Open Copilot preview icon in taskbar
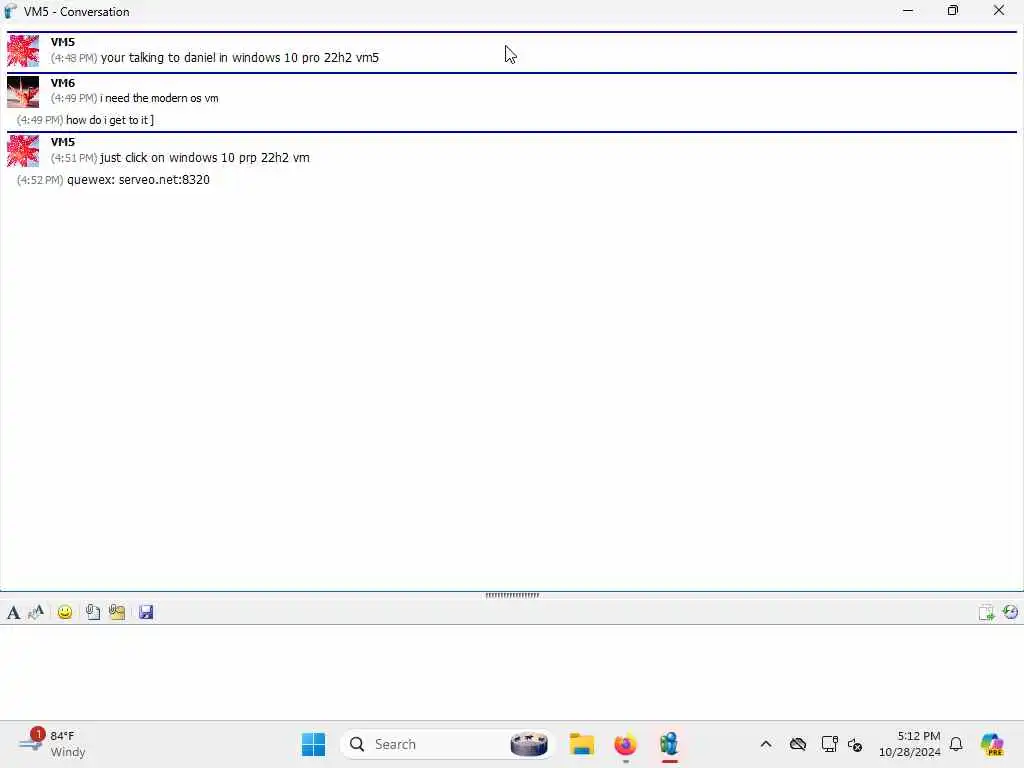The height and width of the screenshot is (768, 1024). pyautogui.click(x=992, y=744)
